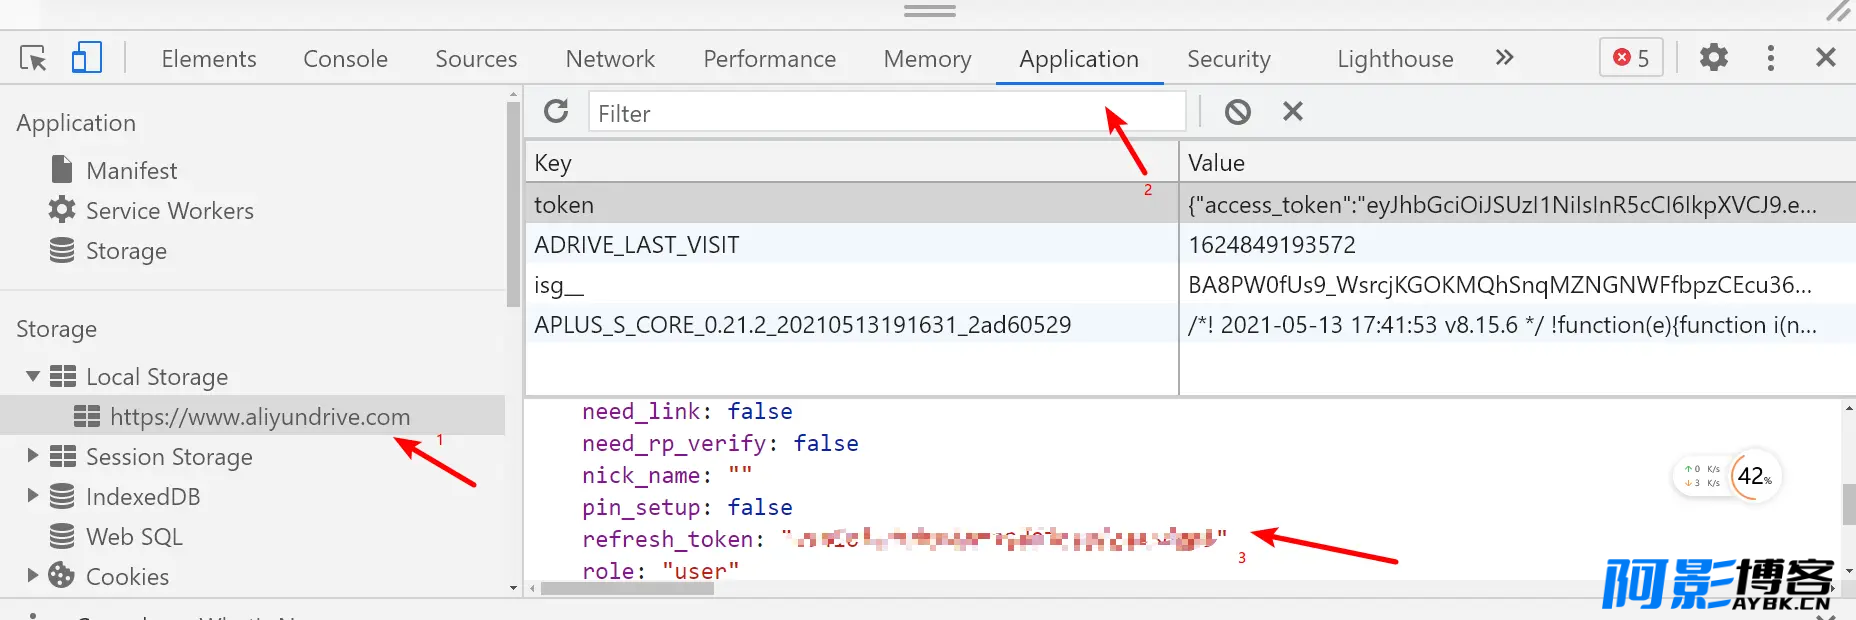1856x620 pixels.
Task: Open DevTools settings gear
Action: (x=1713, y=58)
